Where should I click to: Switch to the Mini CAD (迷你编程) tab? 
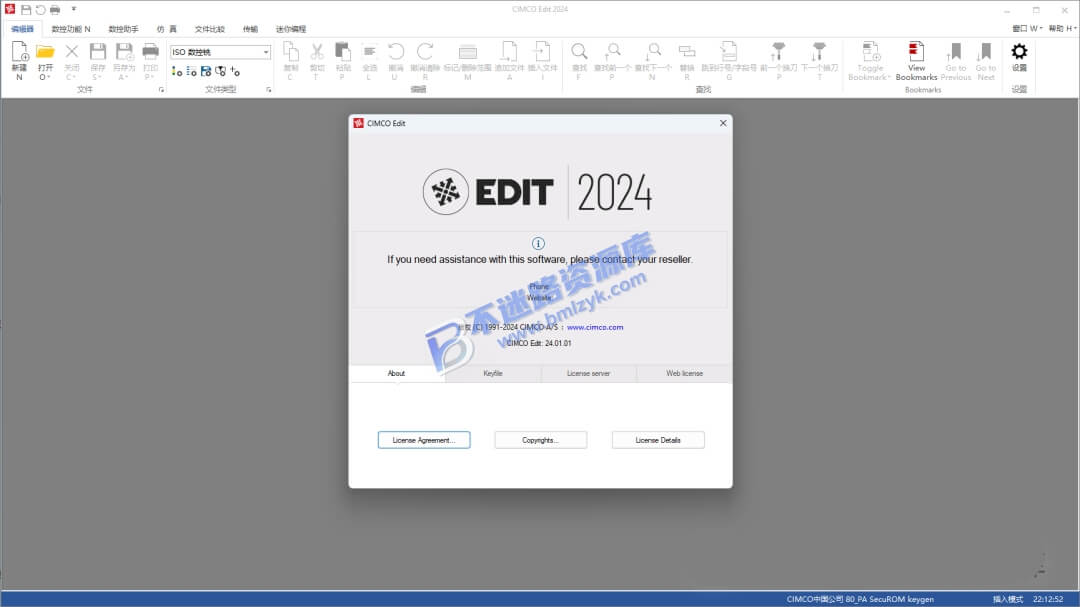[291, 29]
